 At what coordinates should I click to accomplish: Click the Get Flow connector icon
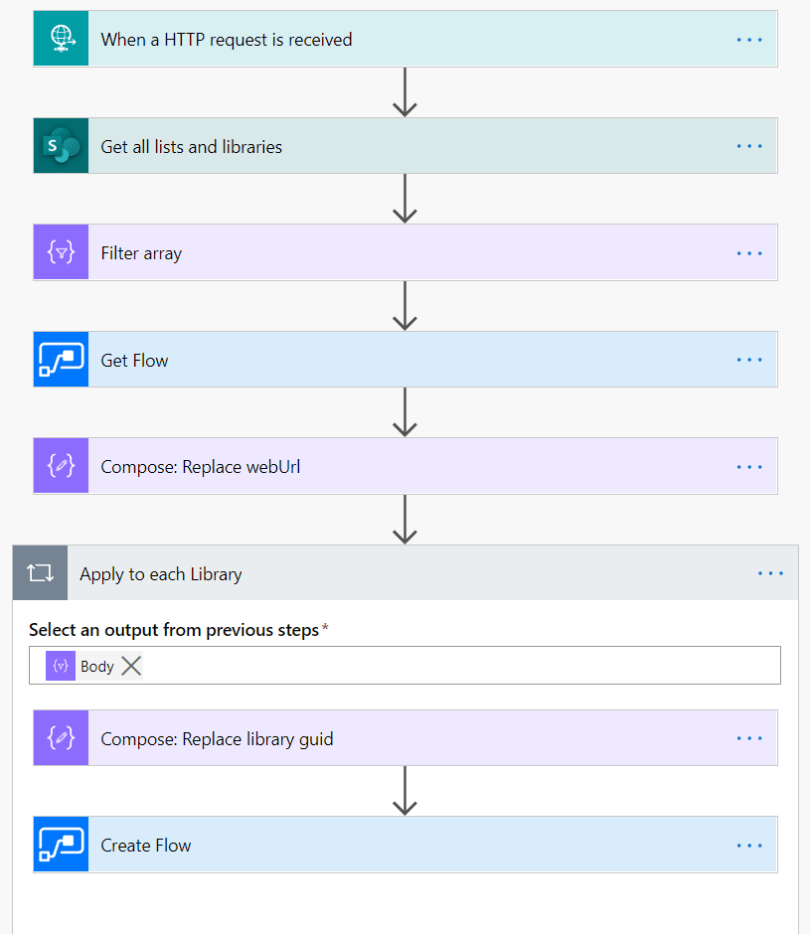coord(61,360)
